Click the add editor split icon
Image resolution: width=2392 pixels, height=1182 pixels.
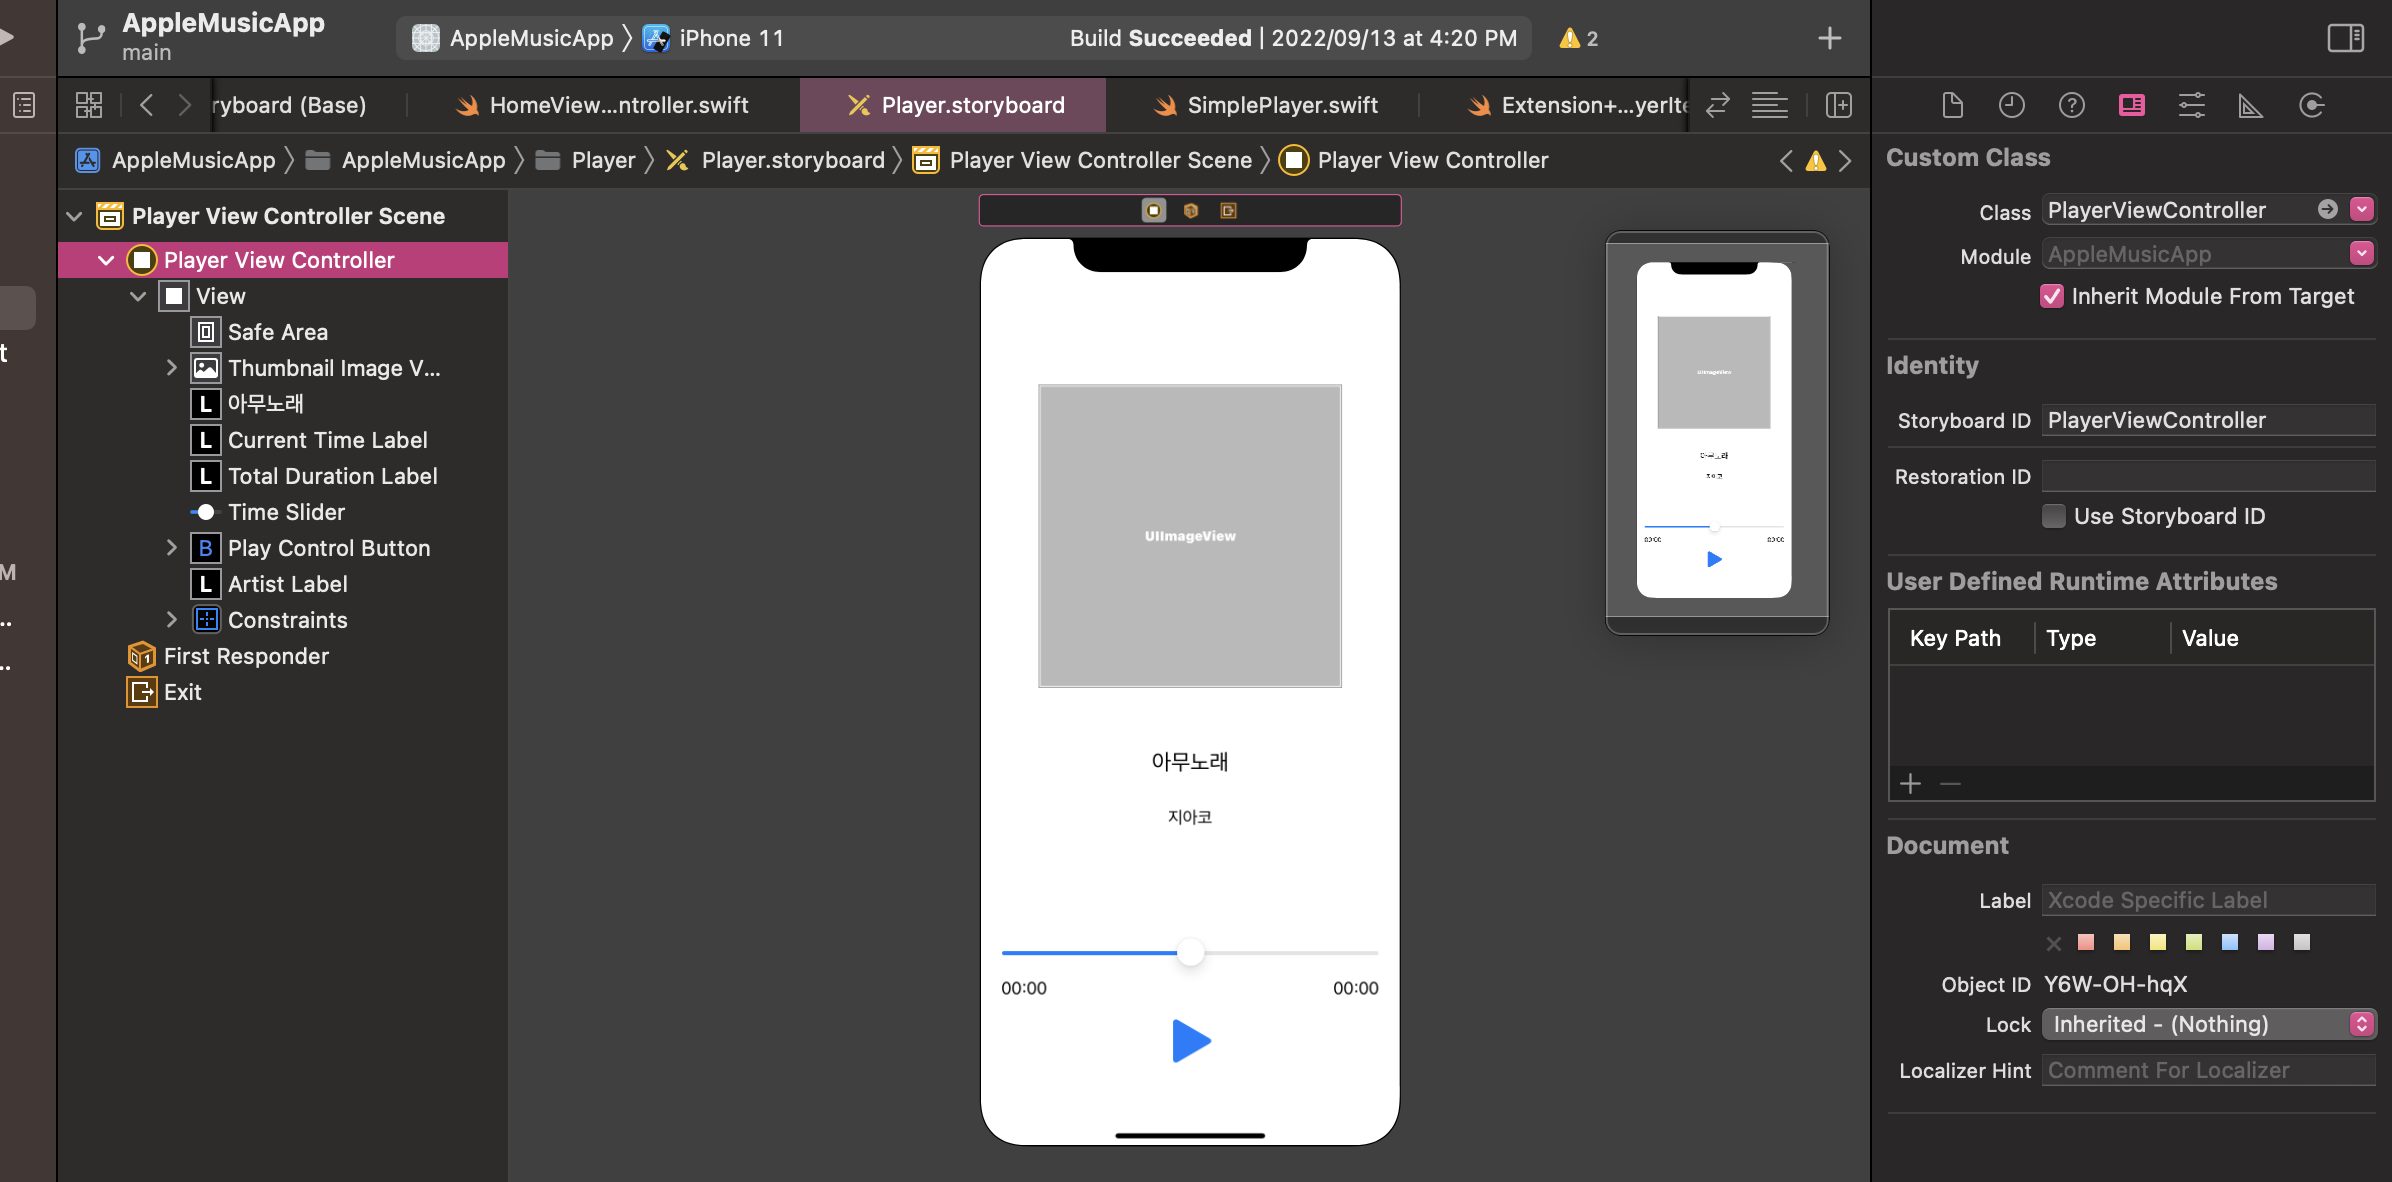pos(1838,105)
